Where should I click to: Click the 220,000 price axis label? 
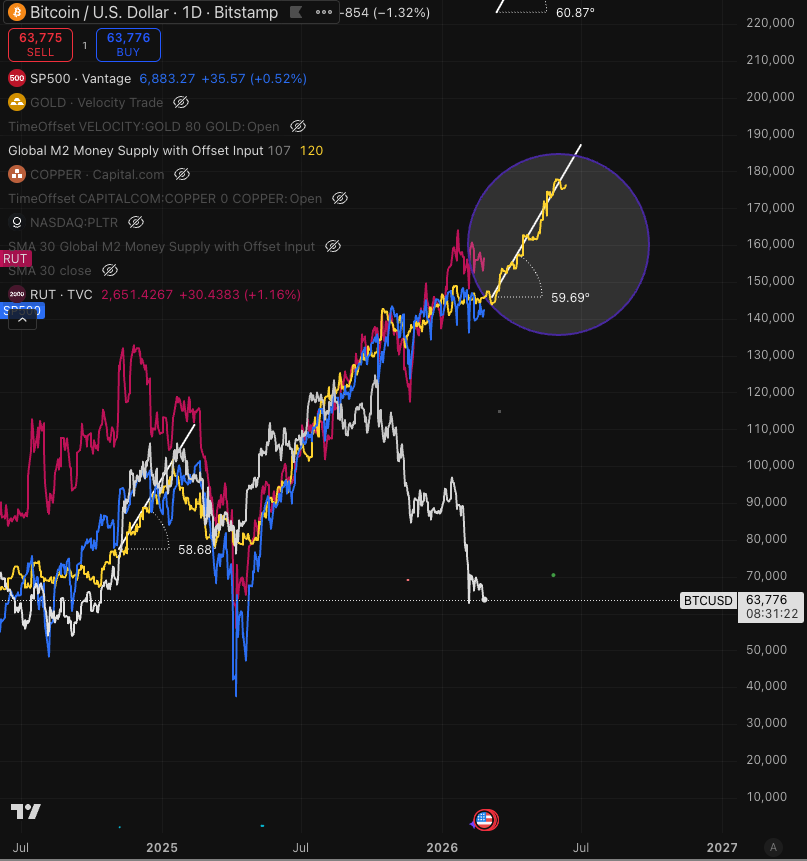click(x=770, y=23)
